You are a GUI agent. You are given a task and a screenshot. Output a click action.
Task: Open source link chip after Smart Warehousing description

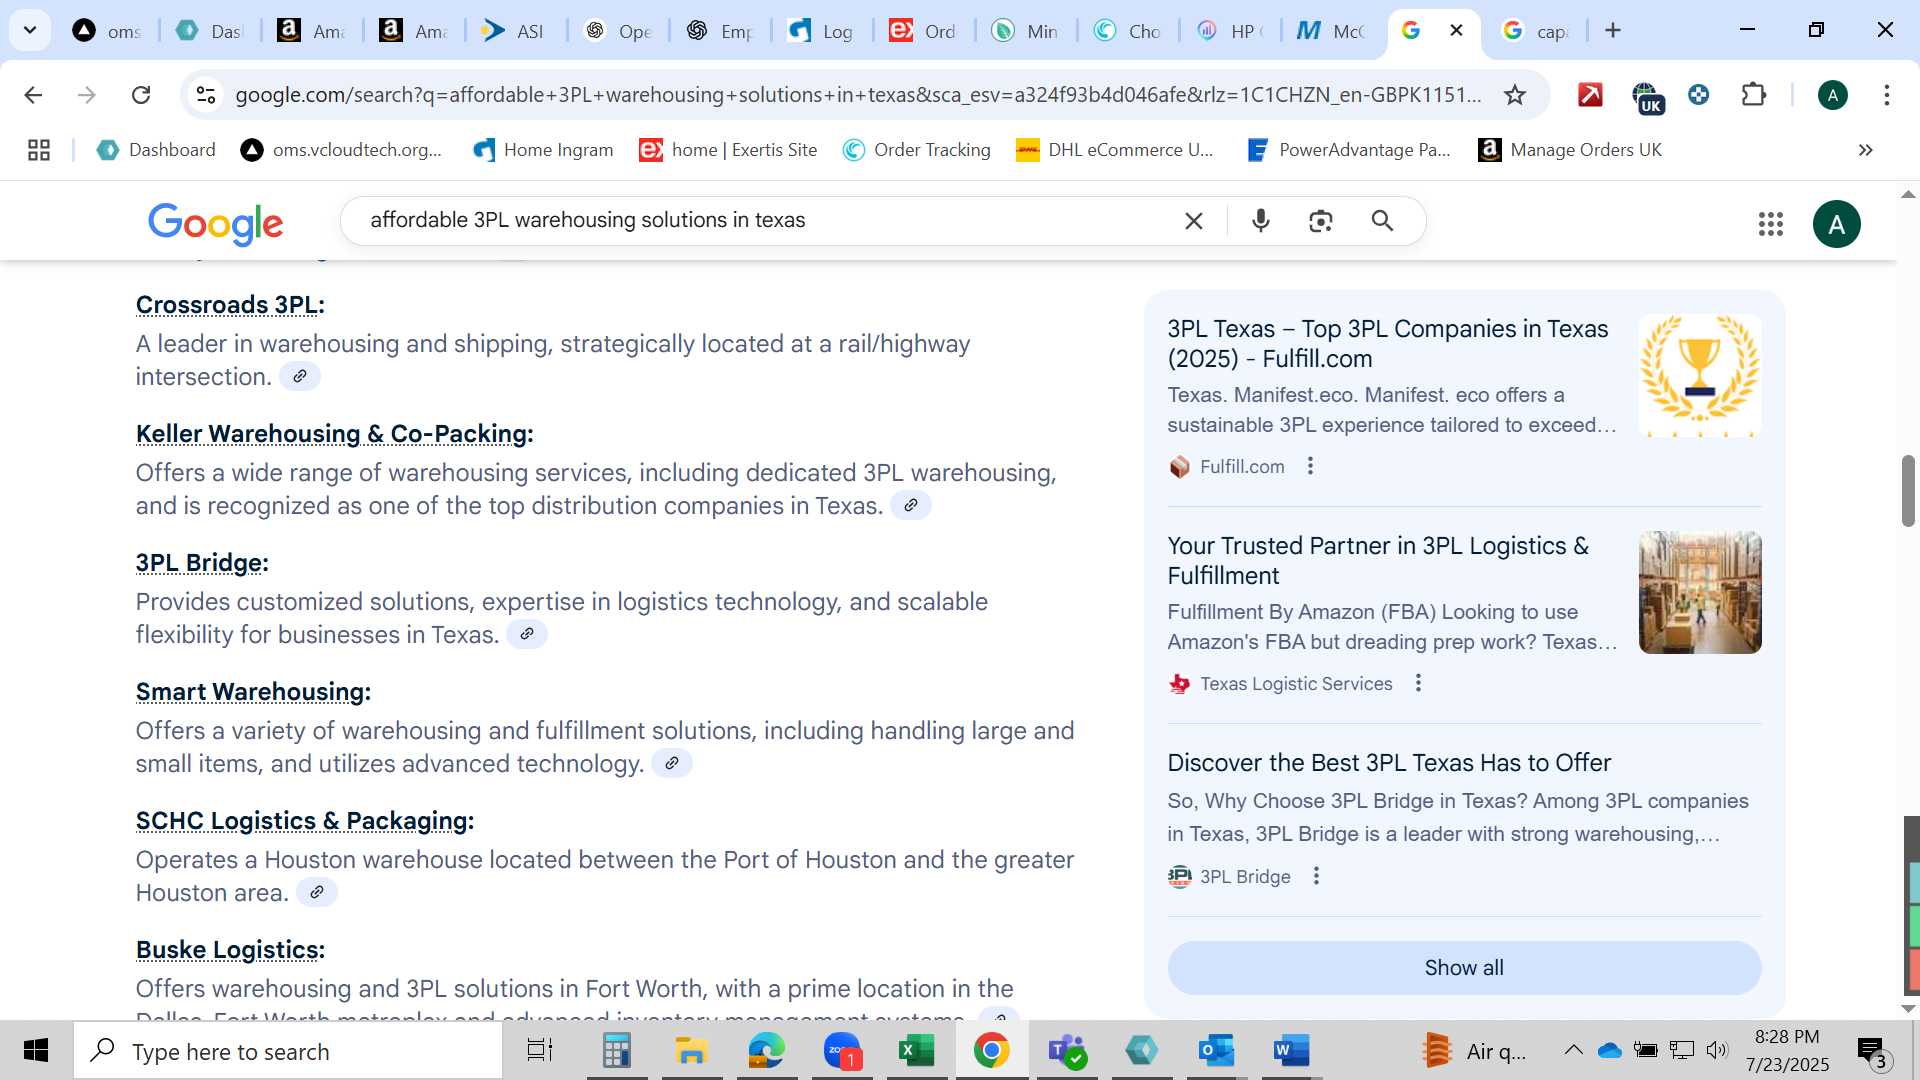(x=672, y=763)
